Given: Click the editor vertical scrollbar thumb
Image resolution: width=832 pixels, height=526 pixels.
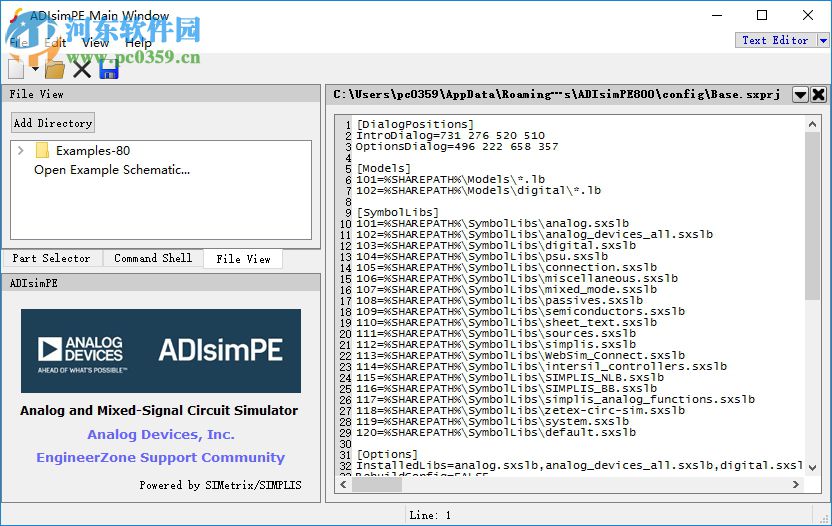Looking at the screenshot, I should 812,216.
